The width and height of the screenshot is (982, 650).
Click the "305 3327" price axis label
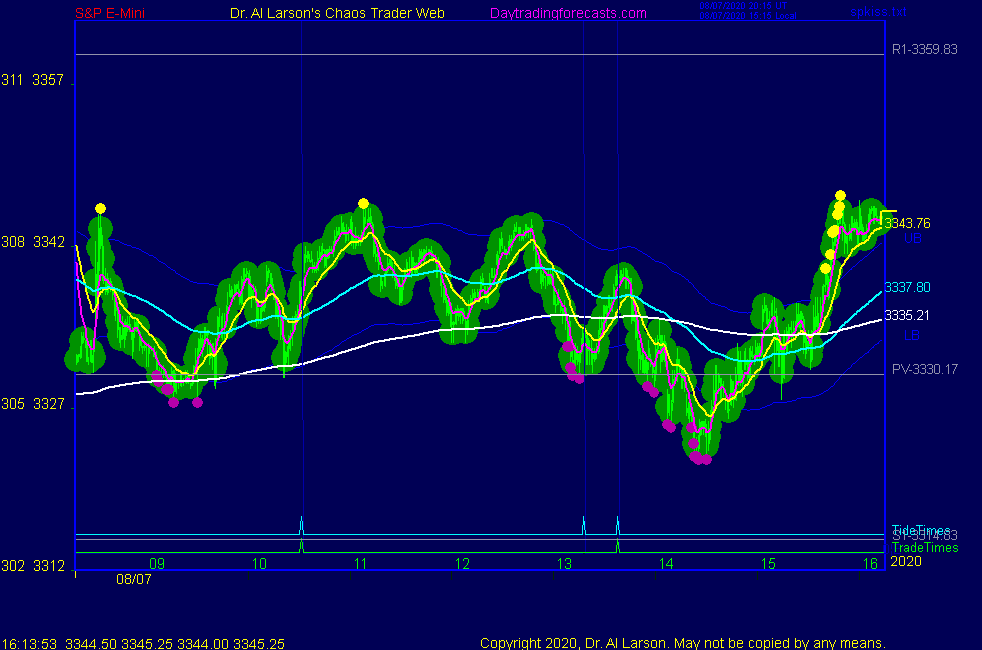coord(33,404)
